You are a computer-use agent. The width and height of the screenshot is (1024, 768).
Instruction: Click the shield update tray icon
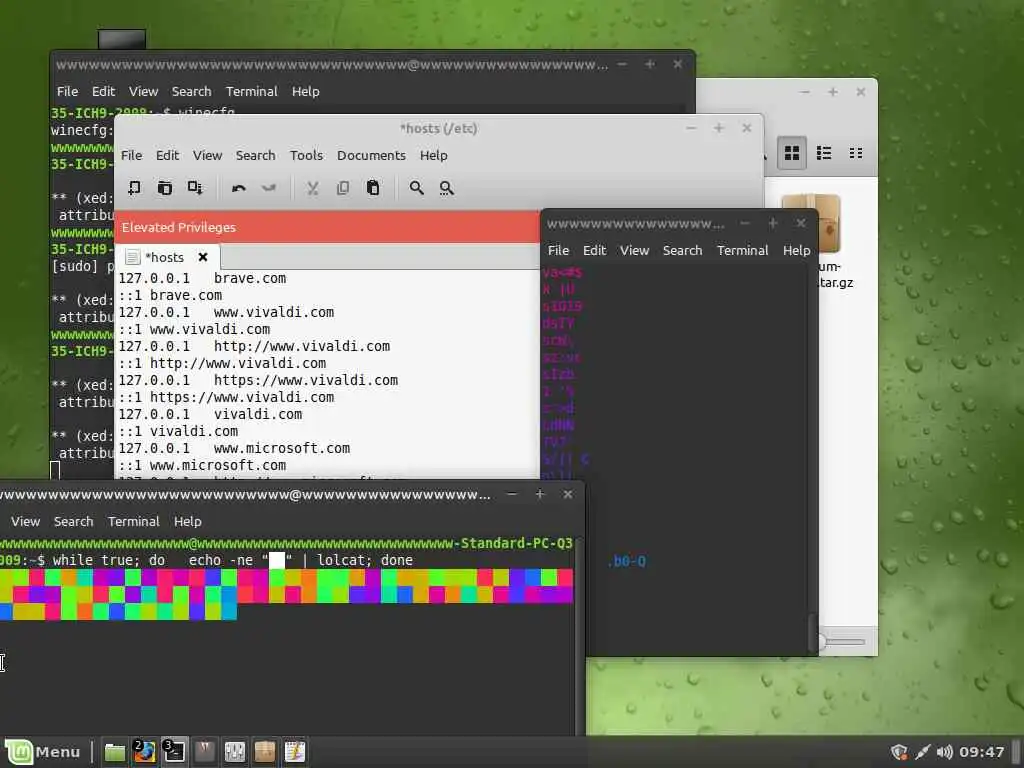click(899, 752)
